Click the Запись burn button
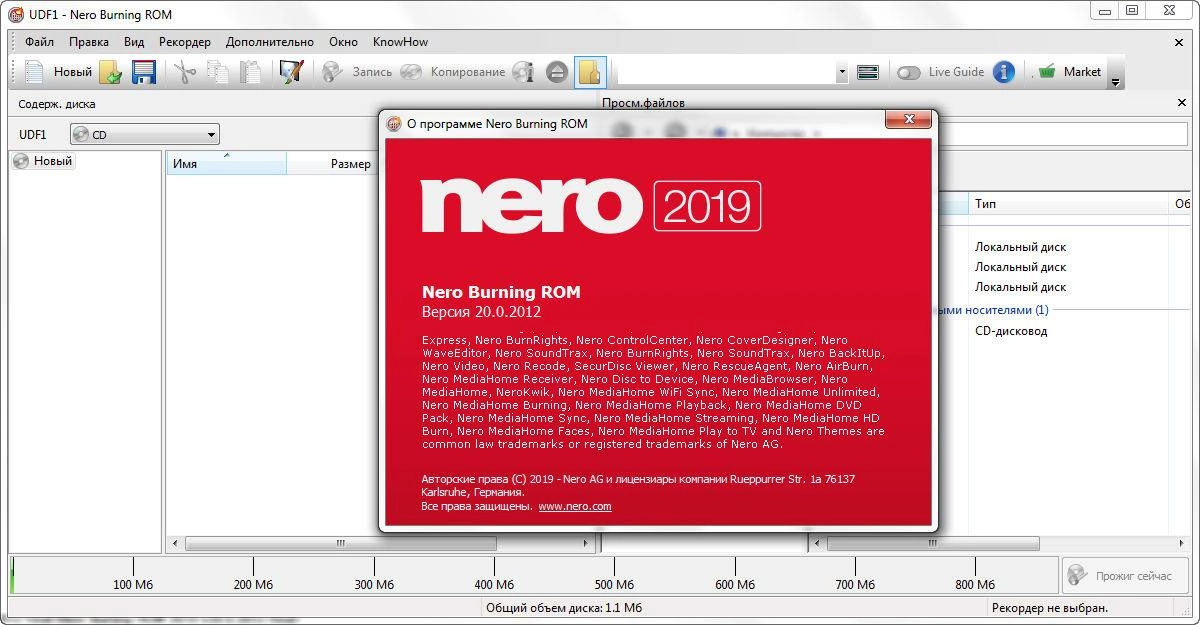Screen dimensions: 1200x625 click(x=357, y=72)
